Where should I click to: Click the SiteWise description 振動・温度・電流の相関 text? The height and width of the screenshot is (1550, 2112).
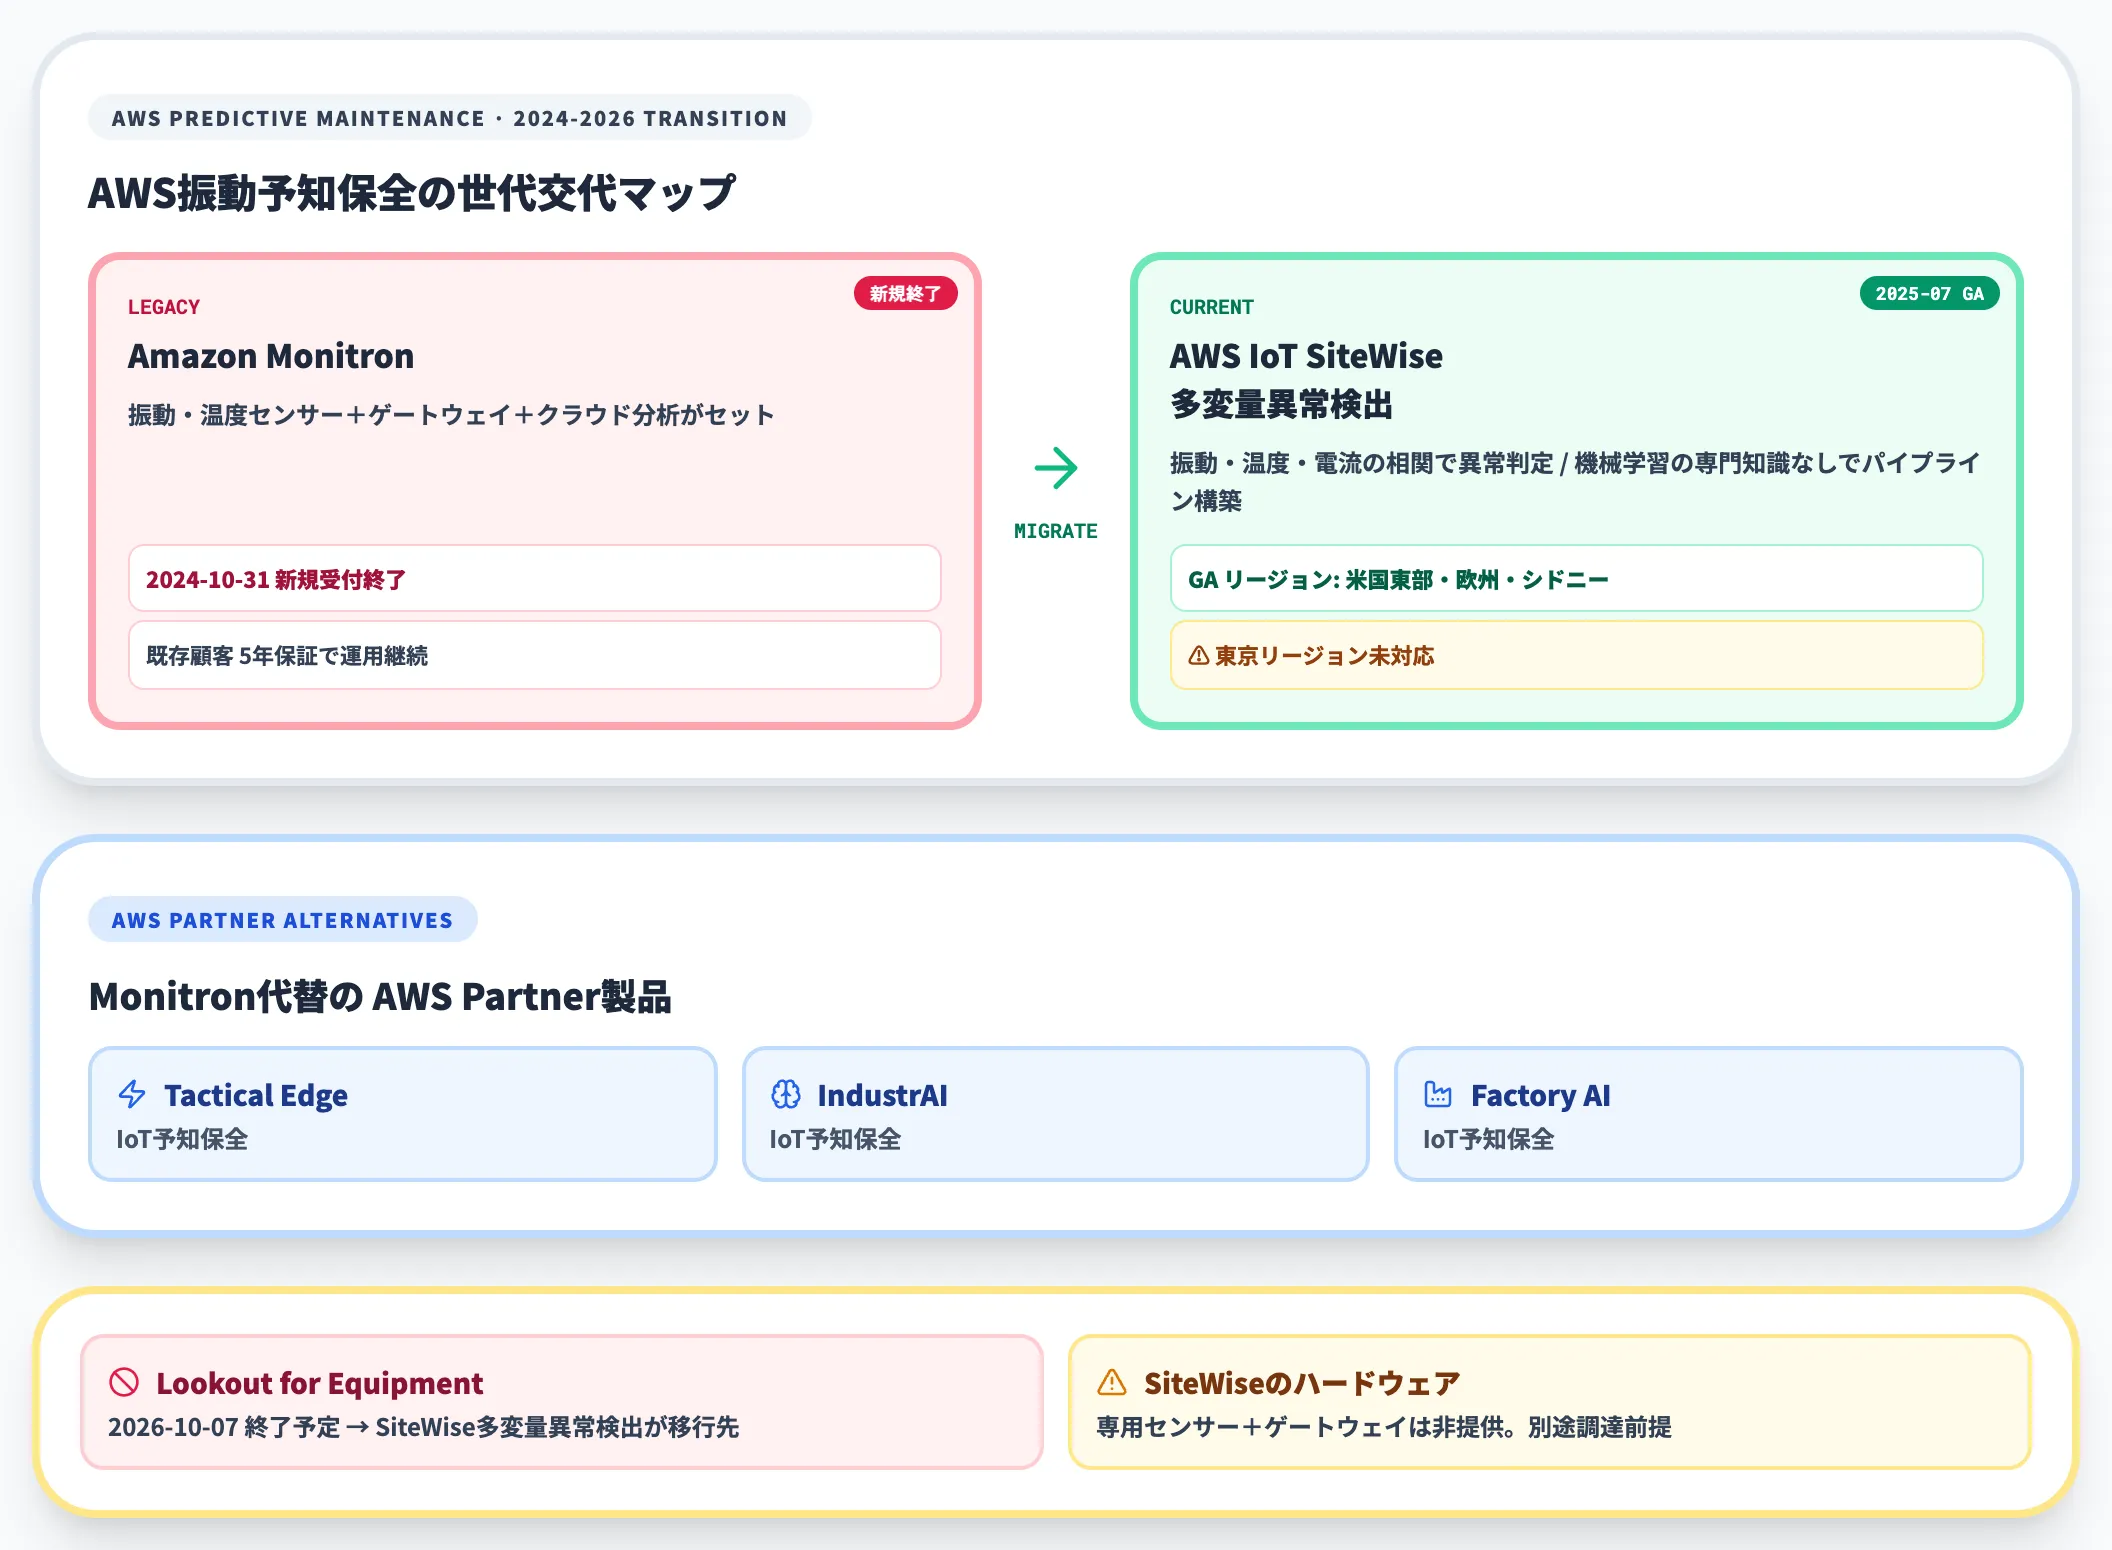pyautogui.click(x=1575, y=481)
